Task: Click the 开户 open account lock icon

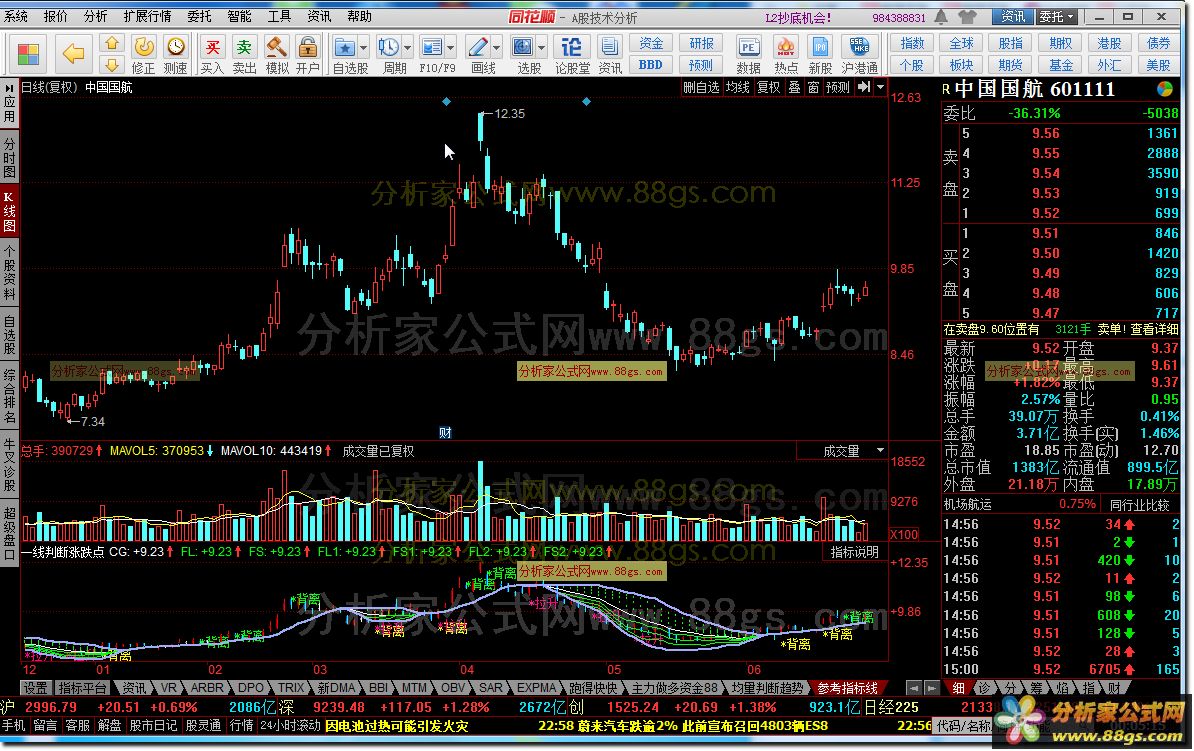Action: click(308, 55)
